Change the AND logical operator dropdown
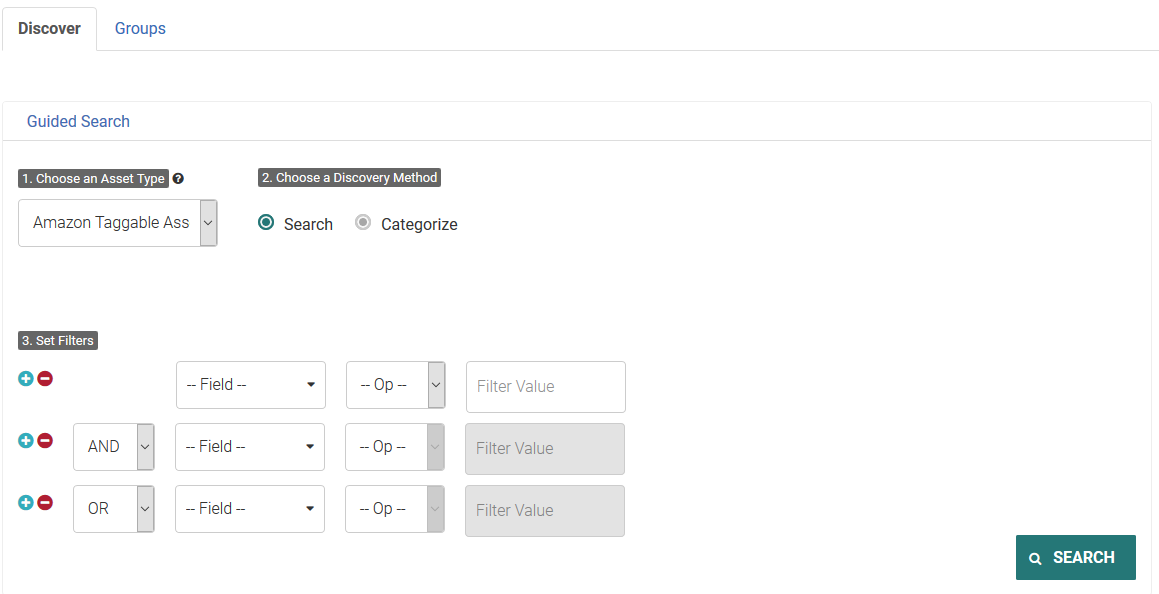 [x=114, y=447]
